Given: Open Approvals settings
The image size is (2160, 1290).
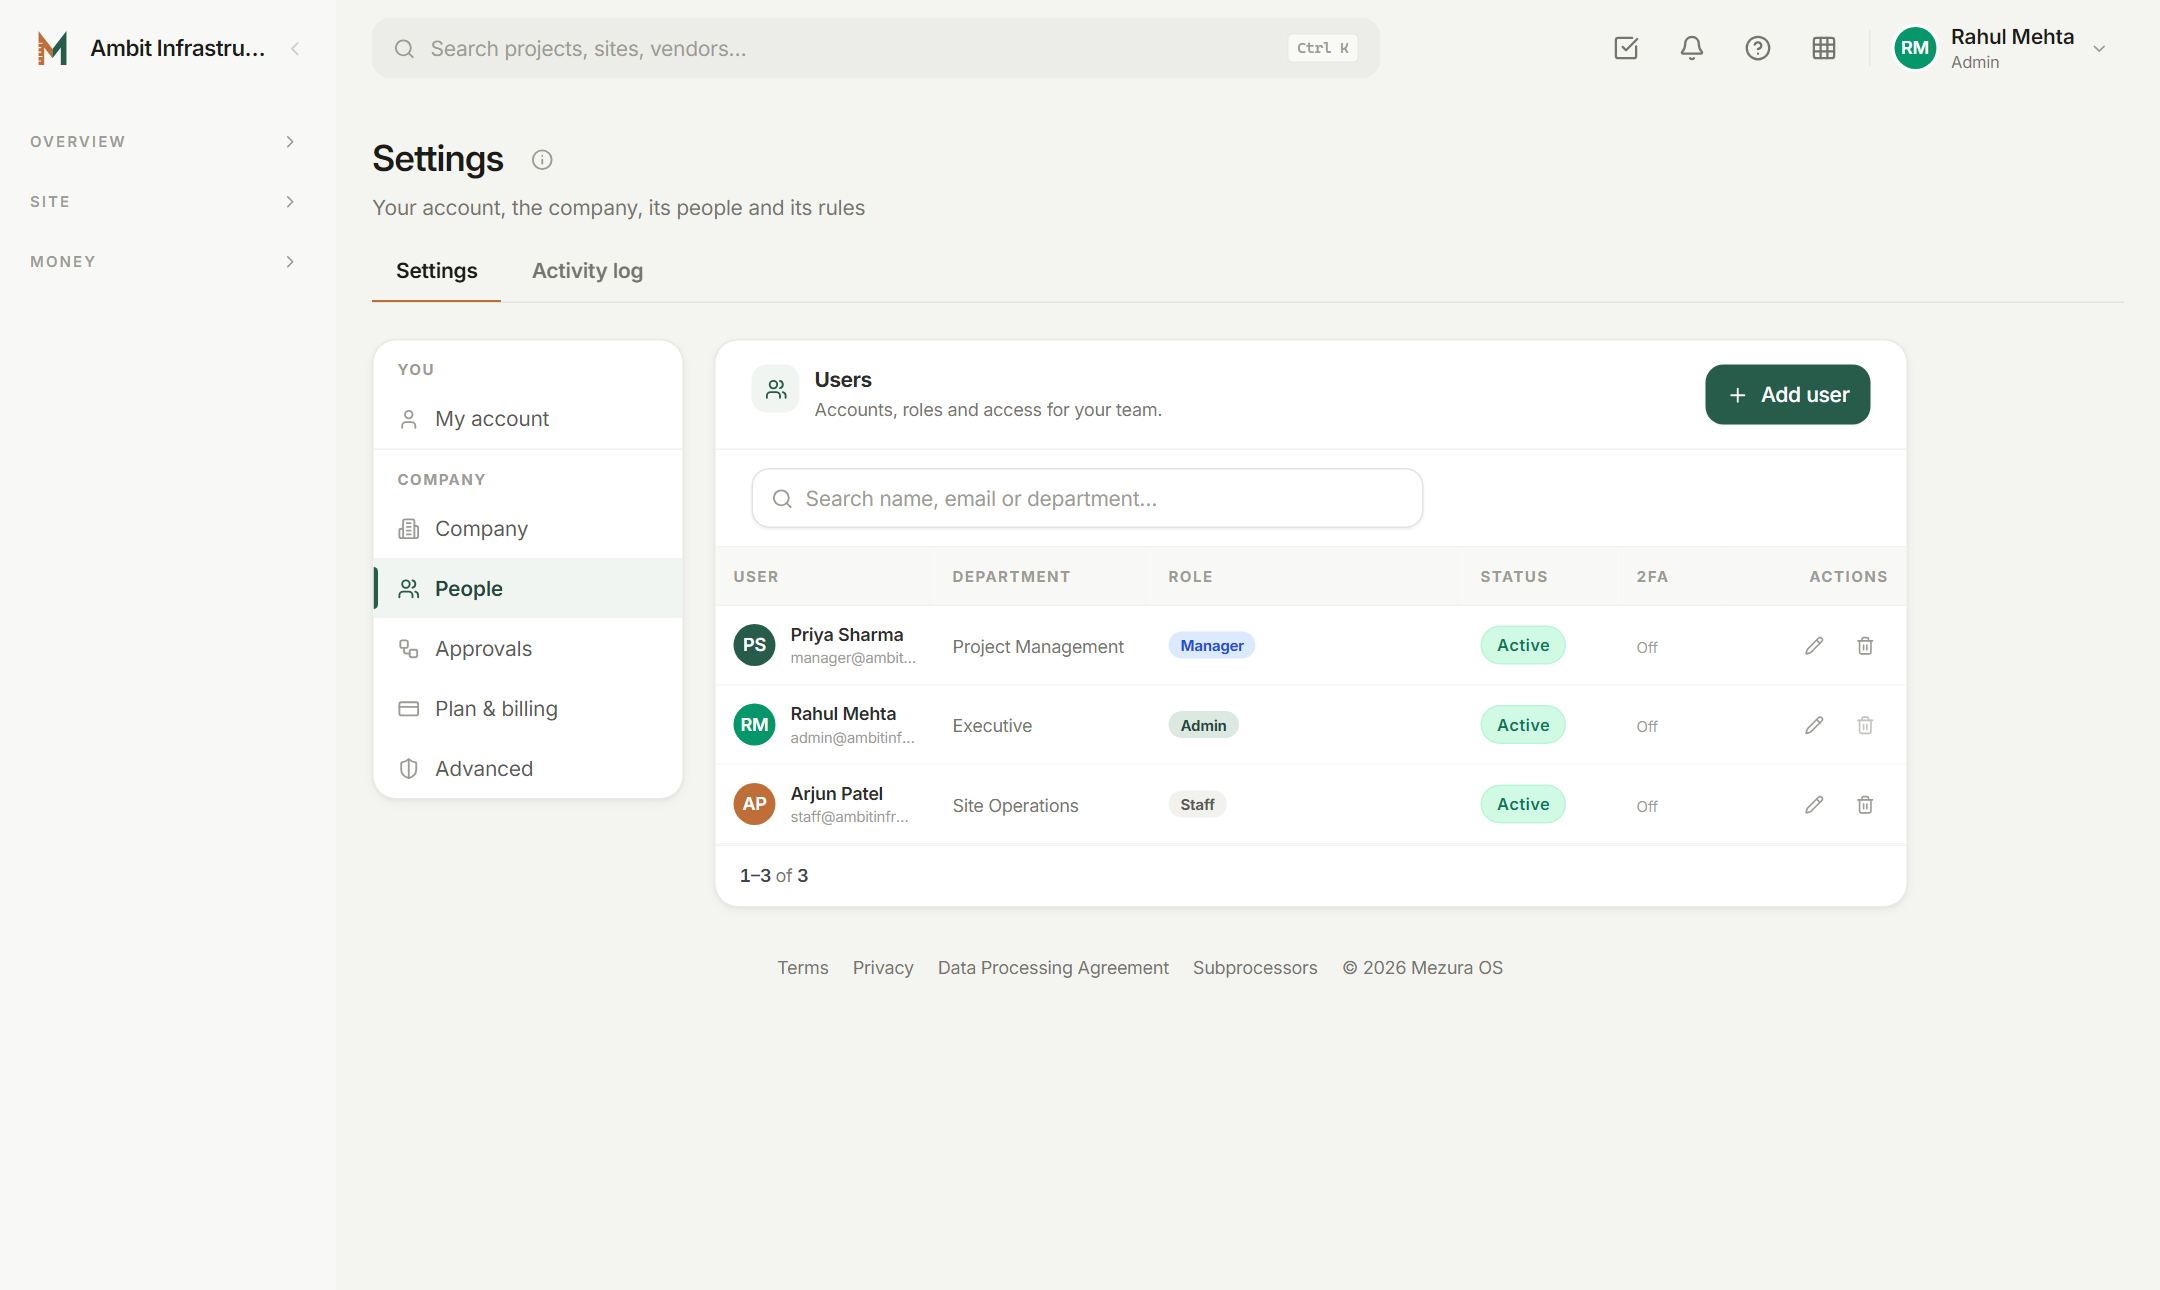Looking at the screenshot, I should point(528,649).
